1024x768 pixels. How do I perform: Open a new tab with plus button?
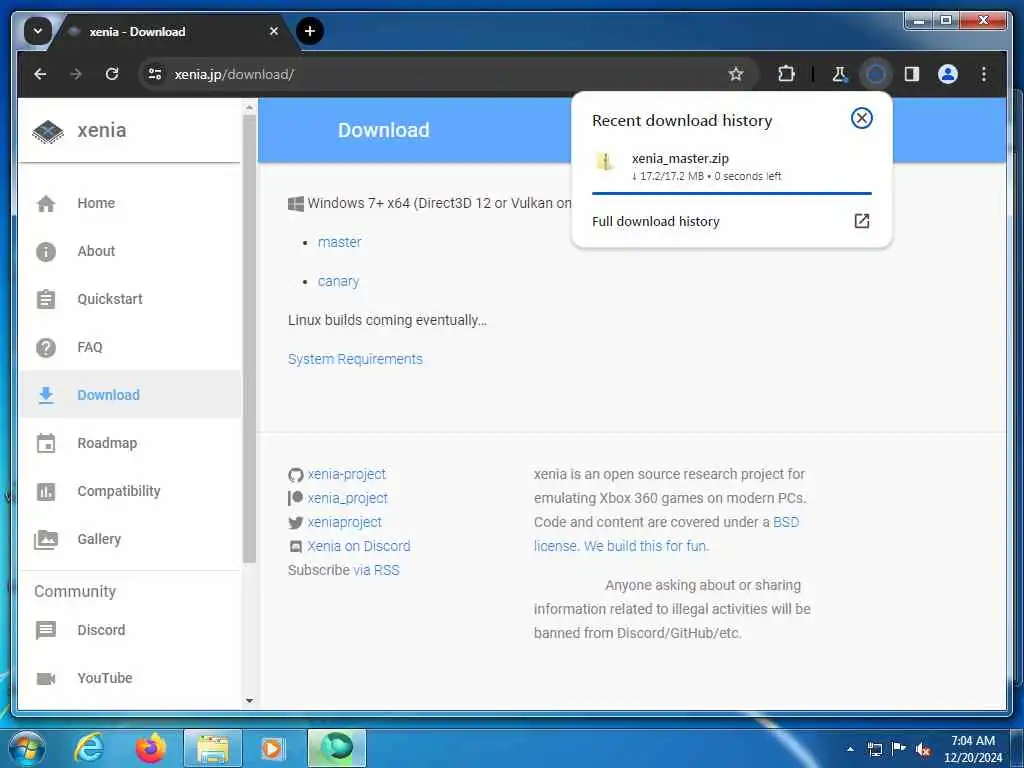310,31
